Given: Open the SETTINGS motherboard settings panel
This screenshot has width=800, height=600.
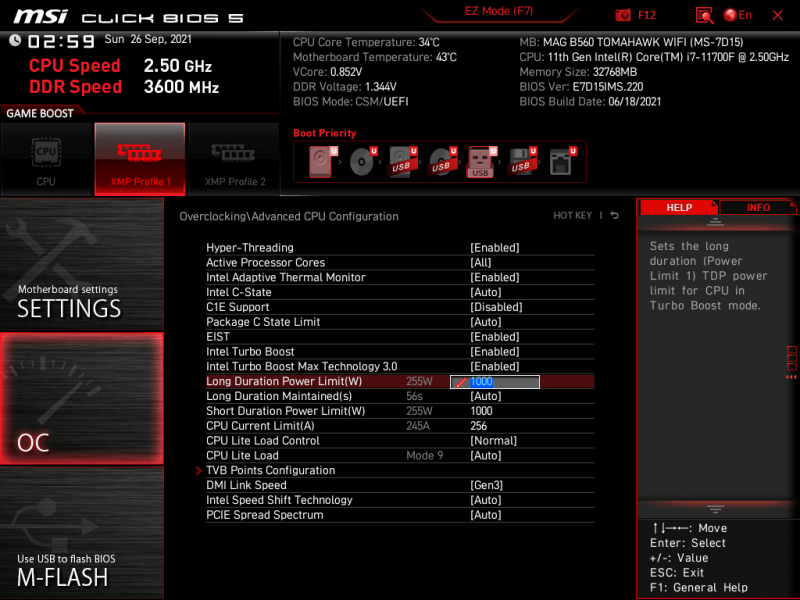Looking at the screenshot, I should coord(82,264).
